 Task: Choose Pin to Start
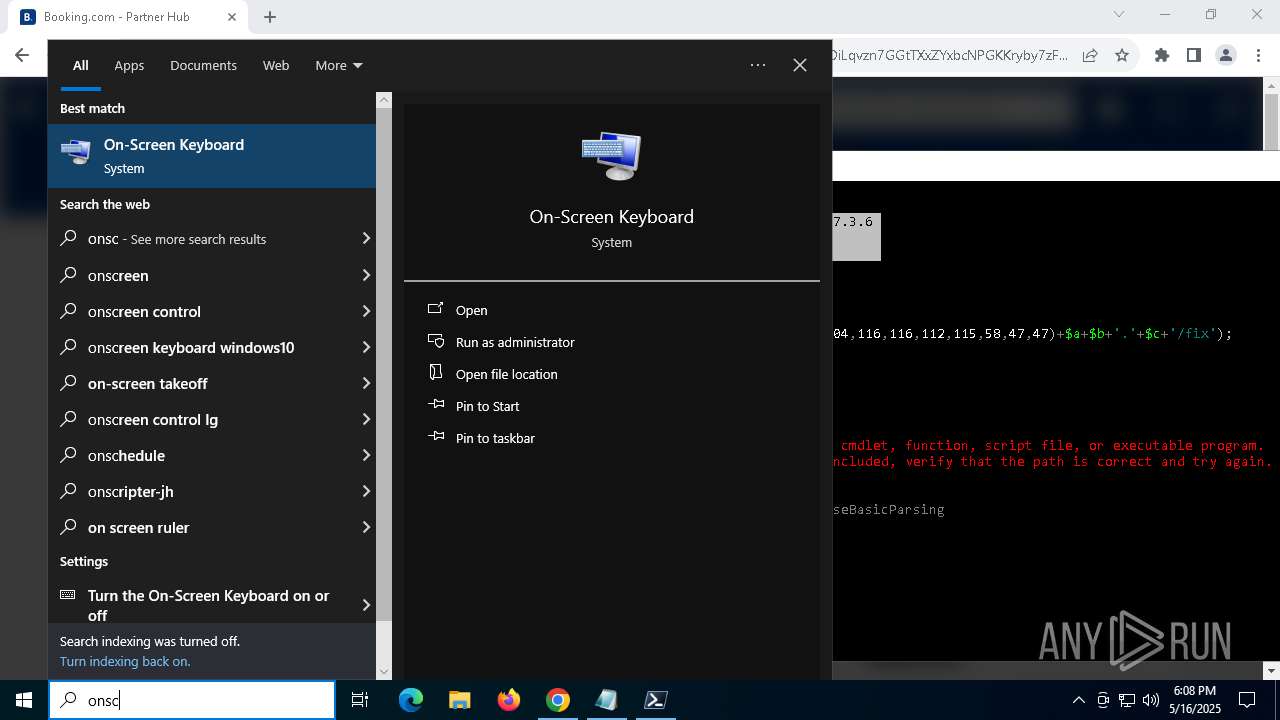[x=487, y=406]
